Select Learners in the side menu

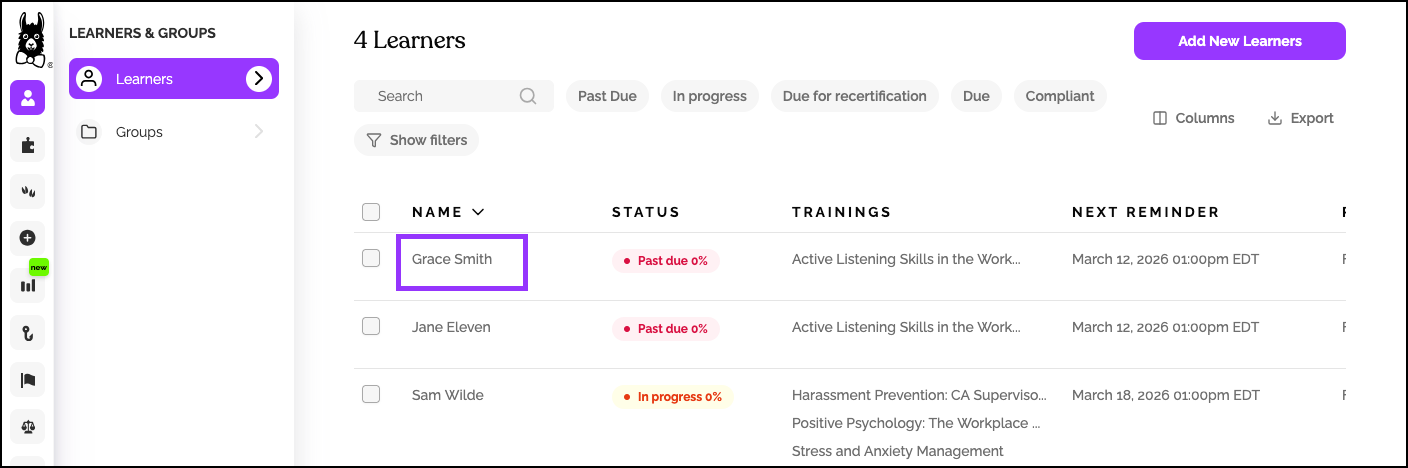[144, 79]
